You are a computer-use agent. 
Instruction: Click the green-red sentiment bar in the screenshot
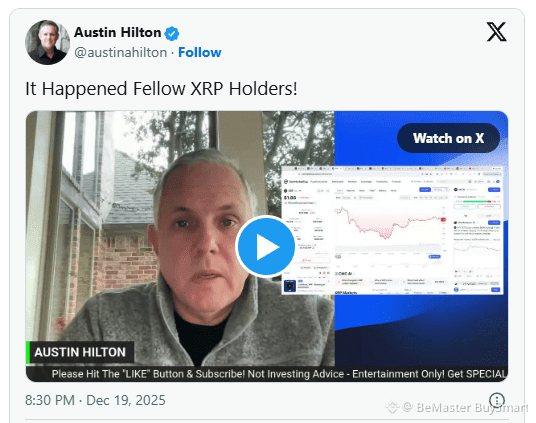[x=477, y=201]
